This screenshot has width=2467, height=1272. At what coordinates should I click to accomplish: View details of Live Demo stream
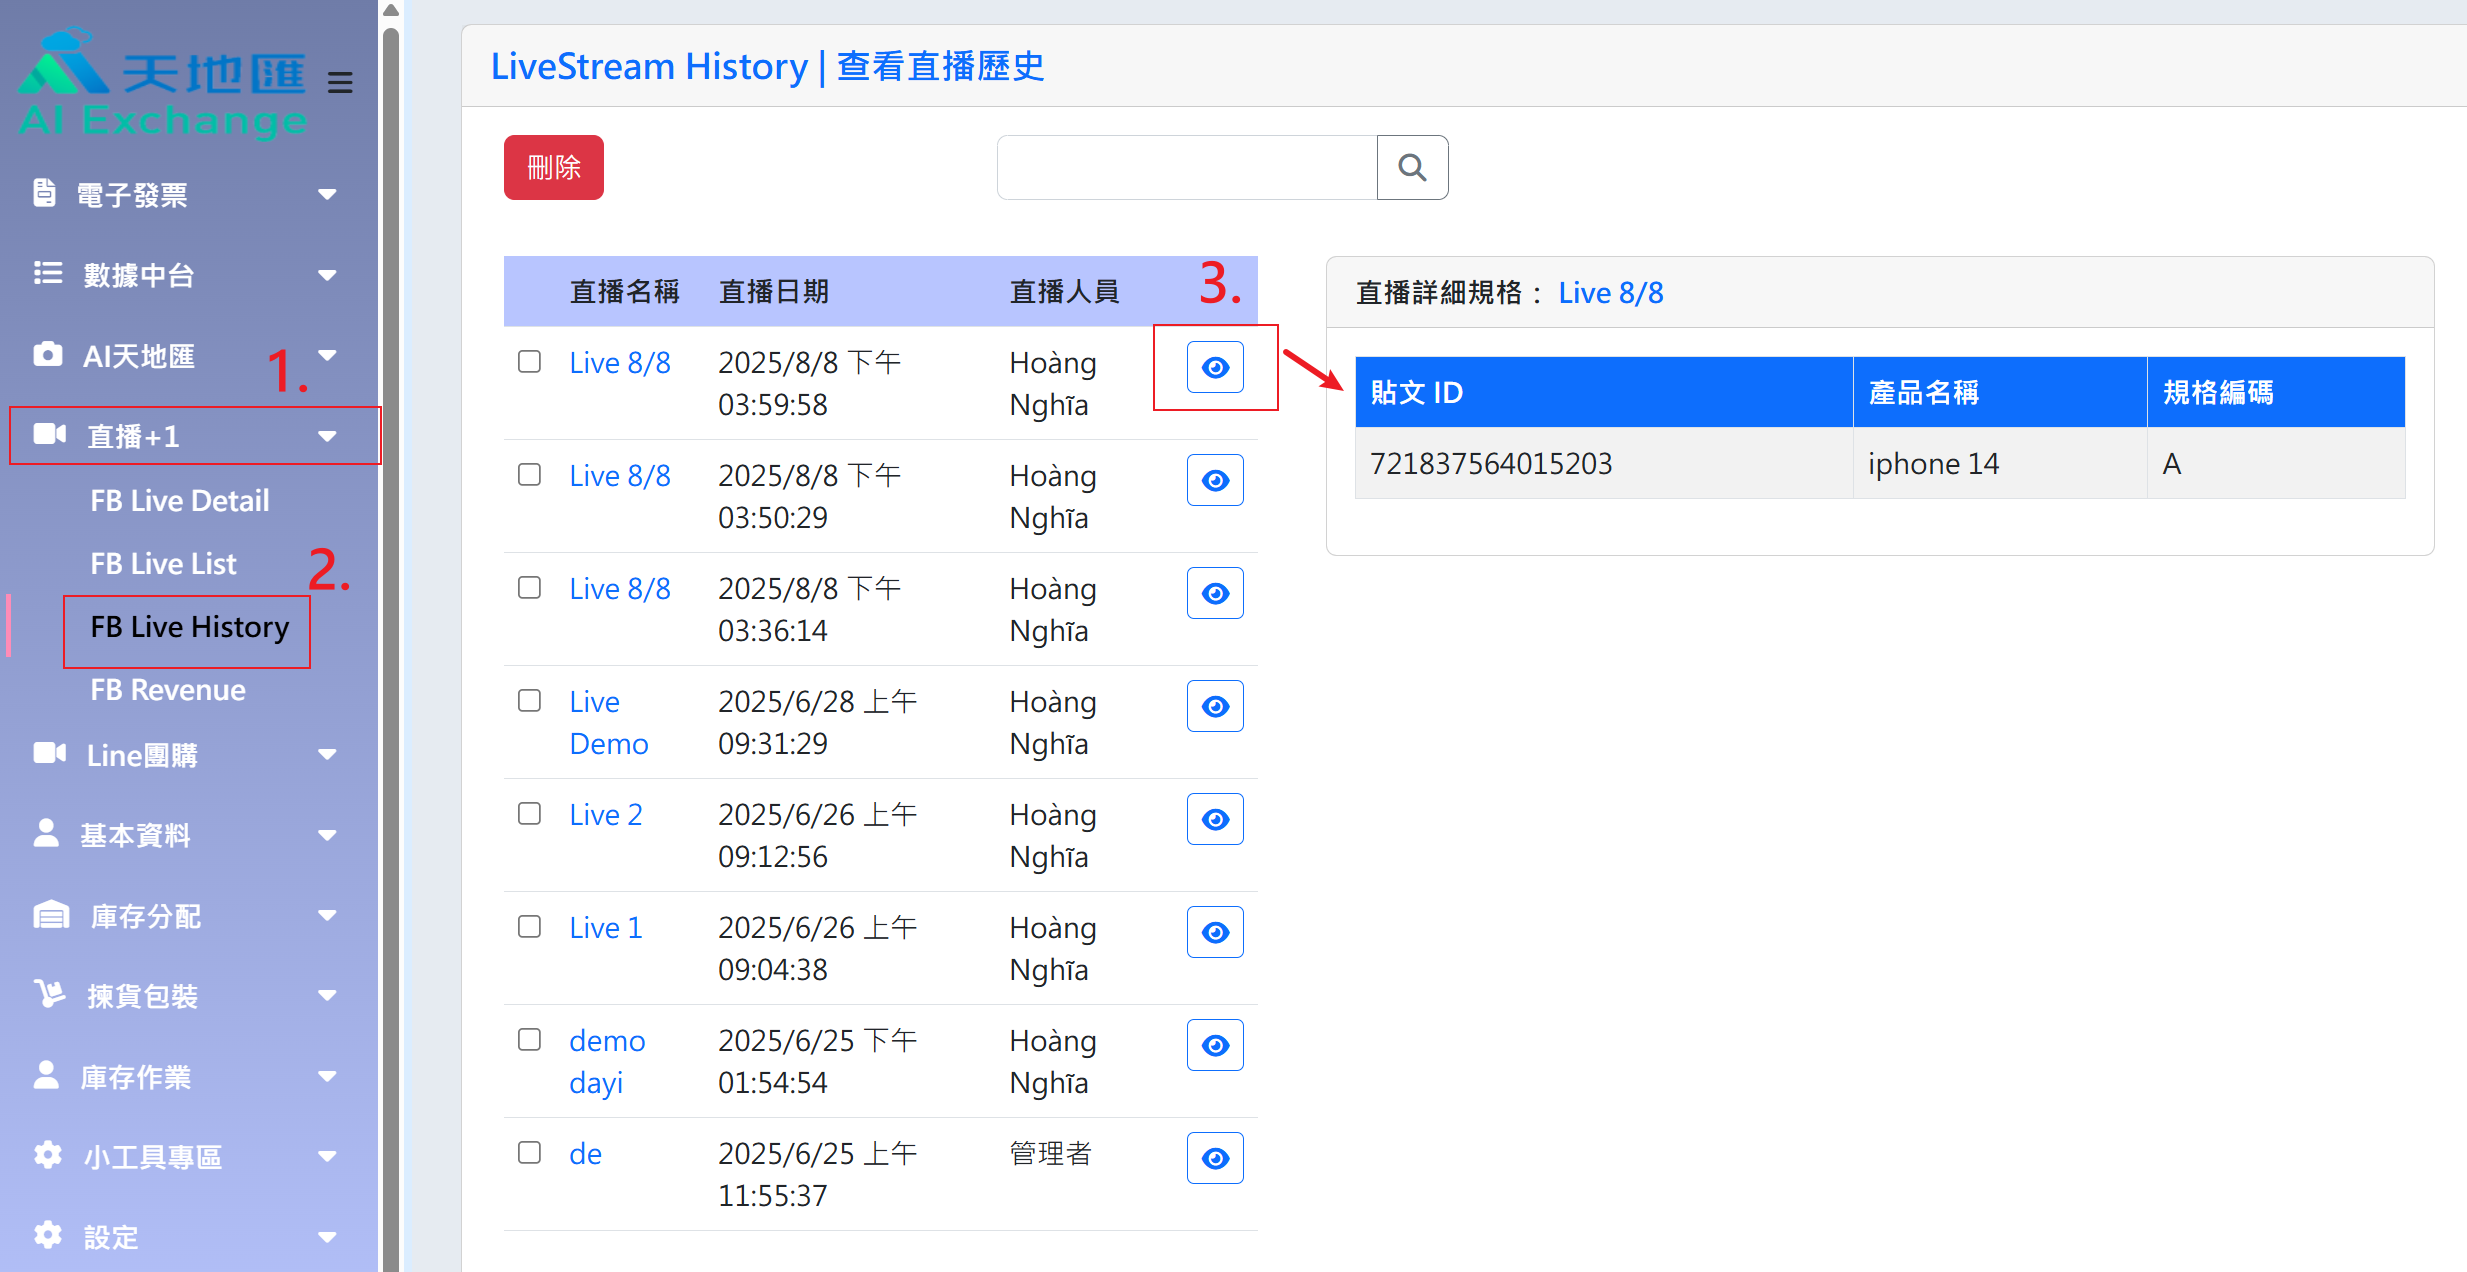pos(1214,706)
